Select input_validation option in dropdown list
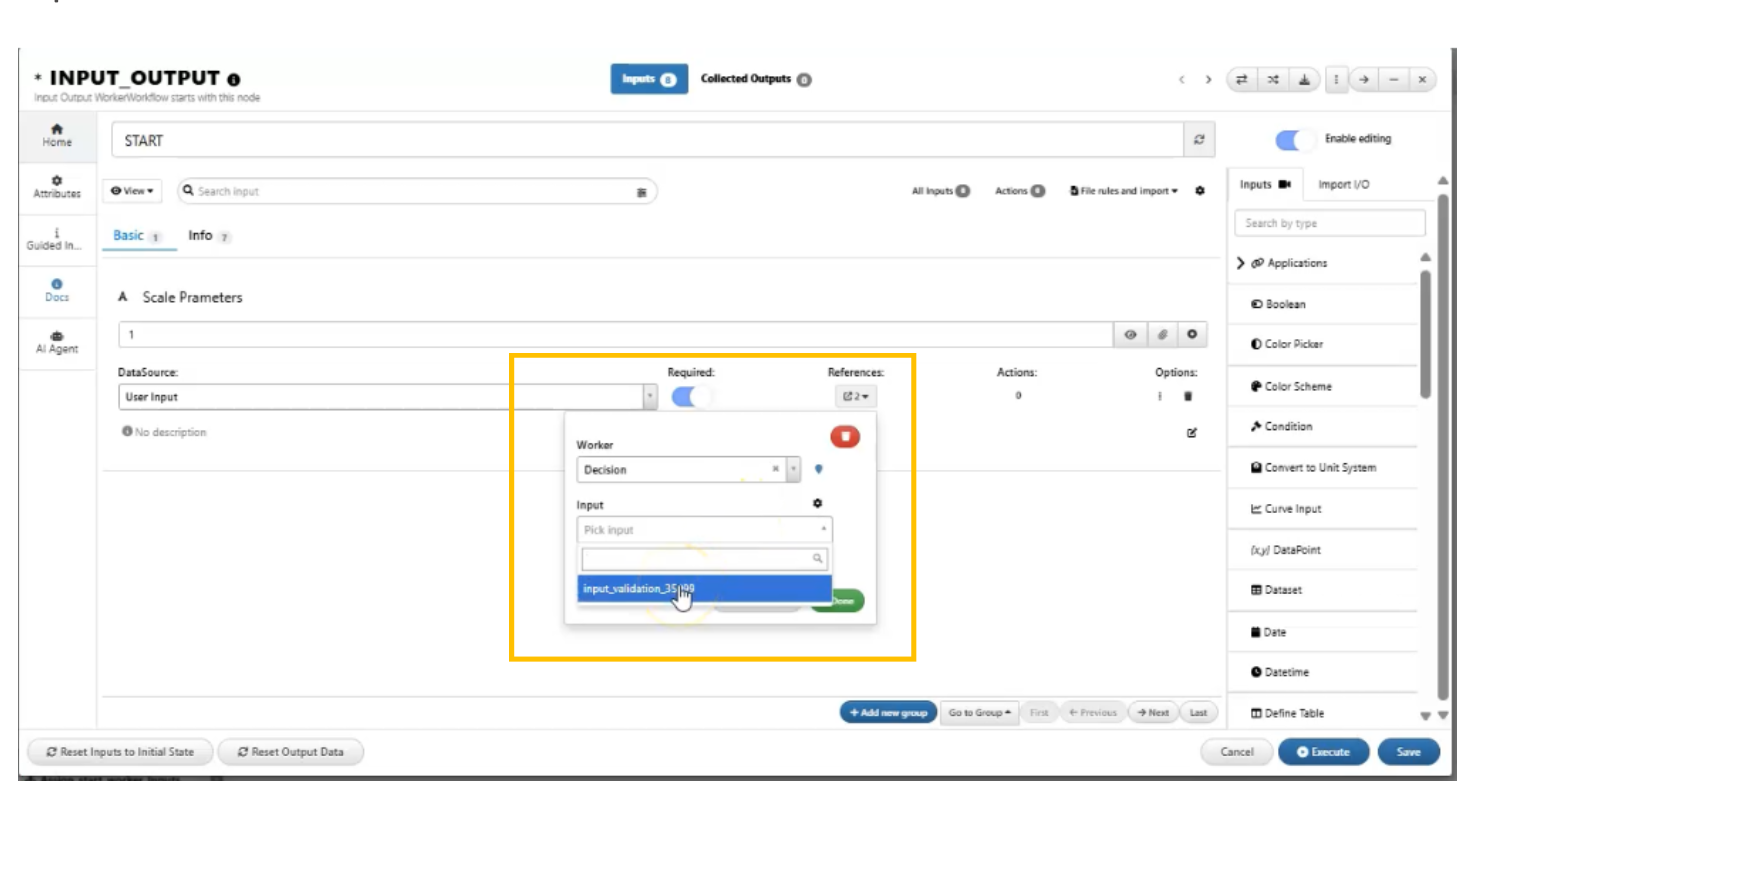The image size is (1748, 880). (x=704, y=588)
